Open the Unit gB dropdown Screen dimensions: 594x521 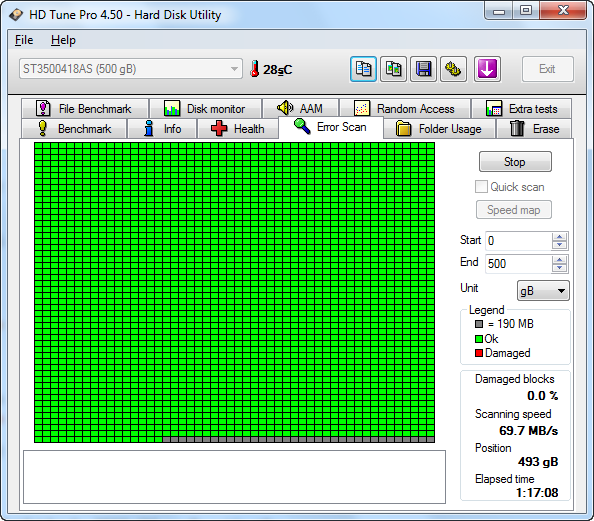(x=543, y=291)
